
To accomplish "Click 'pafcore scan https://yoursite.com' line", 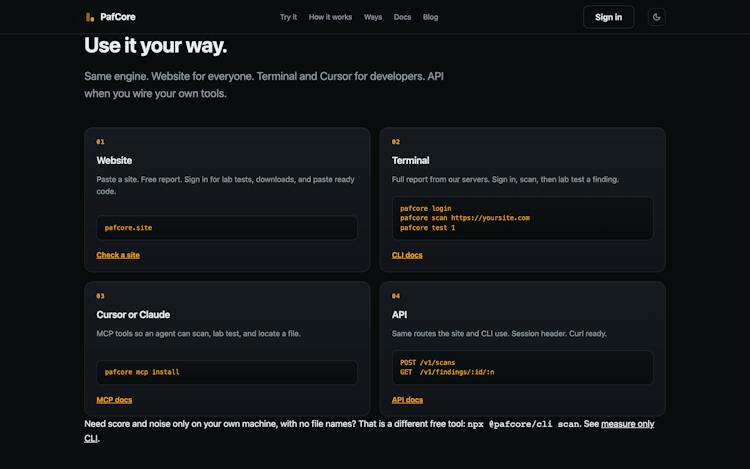I will [x=465, y=218].
